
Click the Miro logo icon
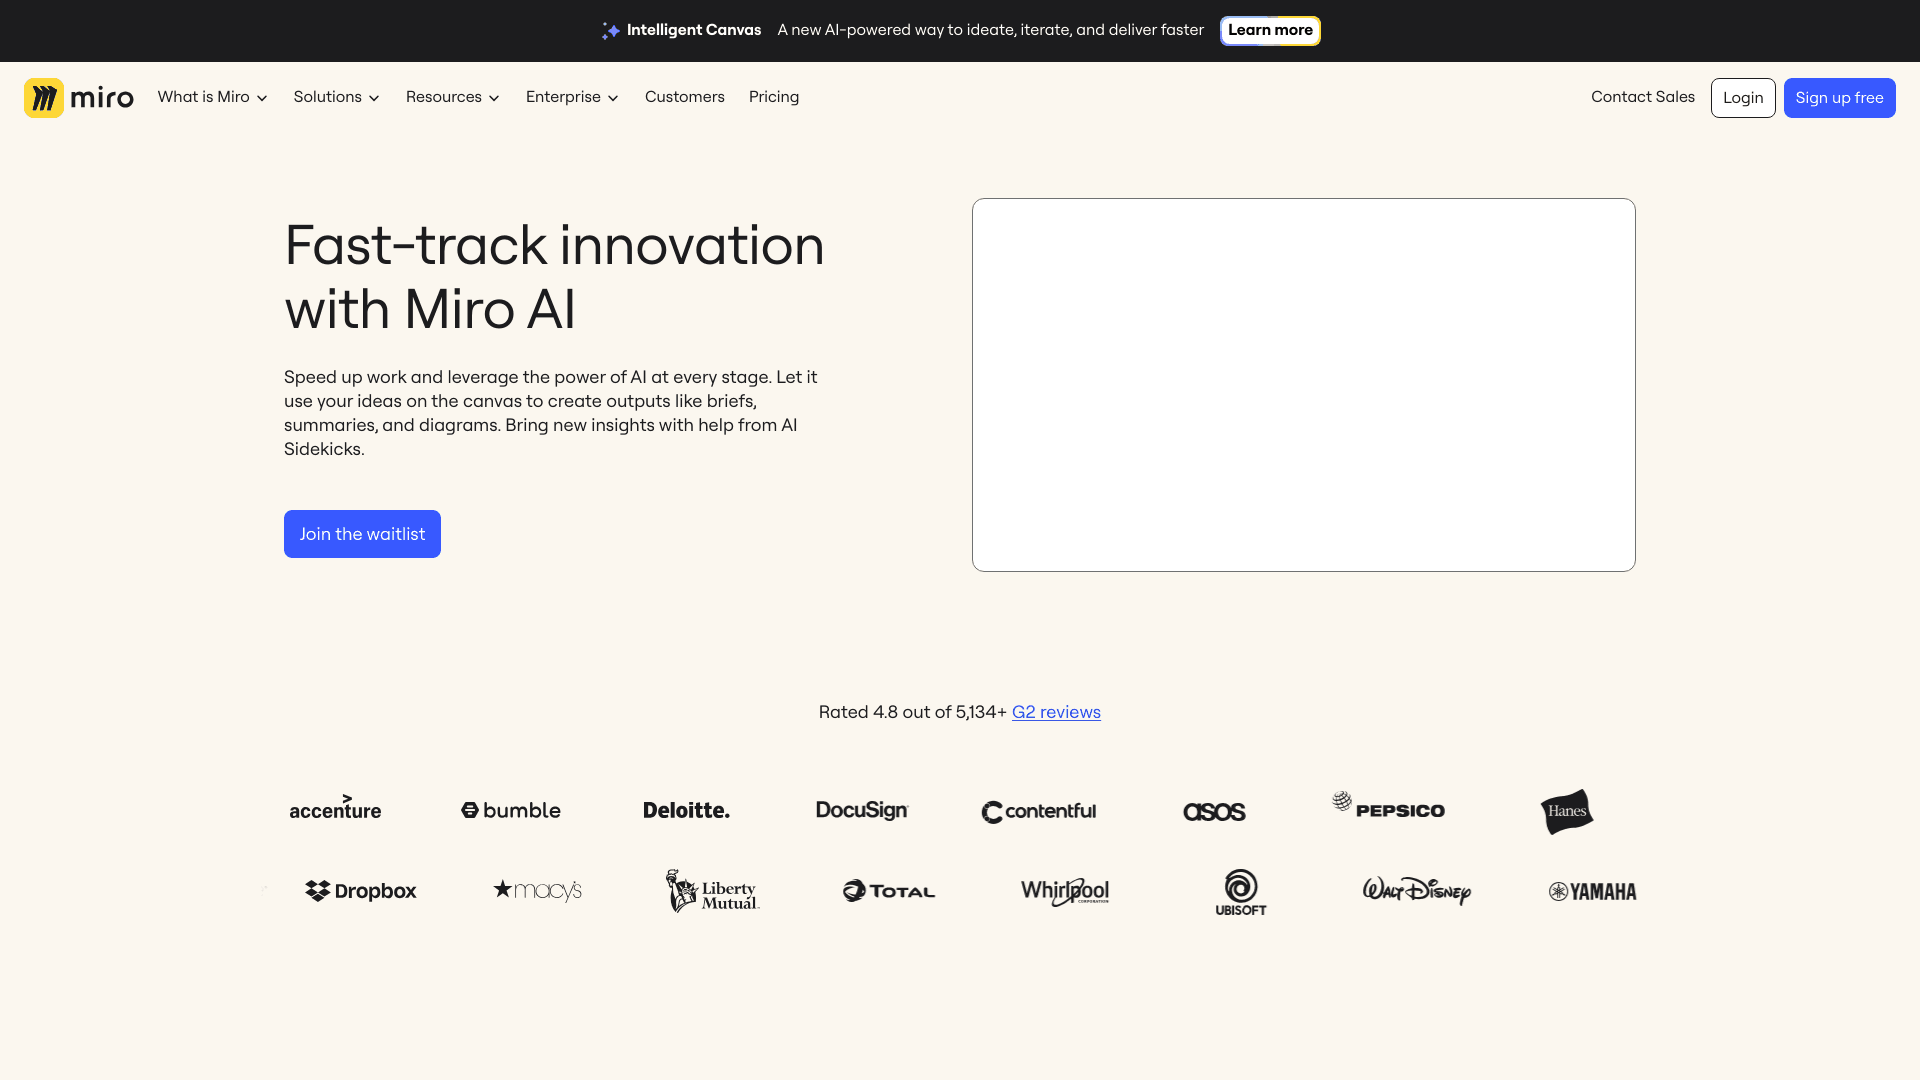tap(44, 98)
